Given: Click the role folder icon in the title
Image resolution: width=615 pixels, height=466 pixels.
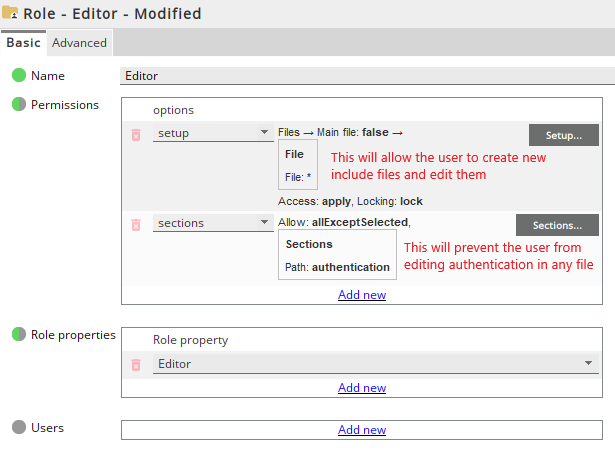Looking at the screenshot, I should (10, 13).
